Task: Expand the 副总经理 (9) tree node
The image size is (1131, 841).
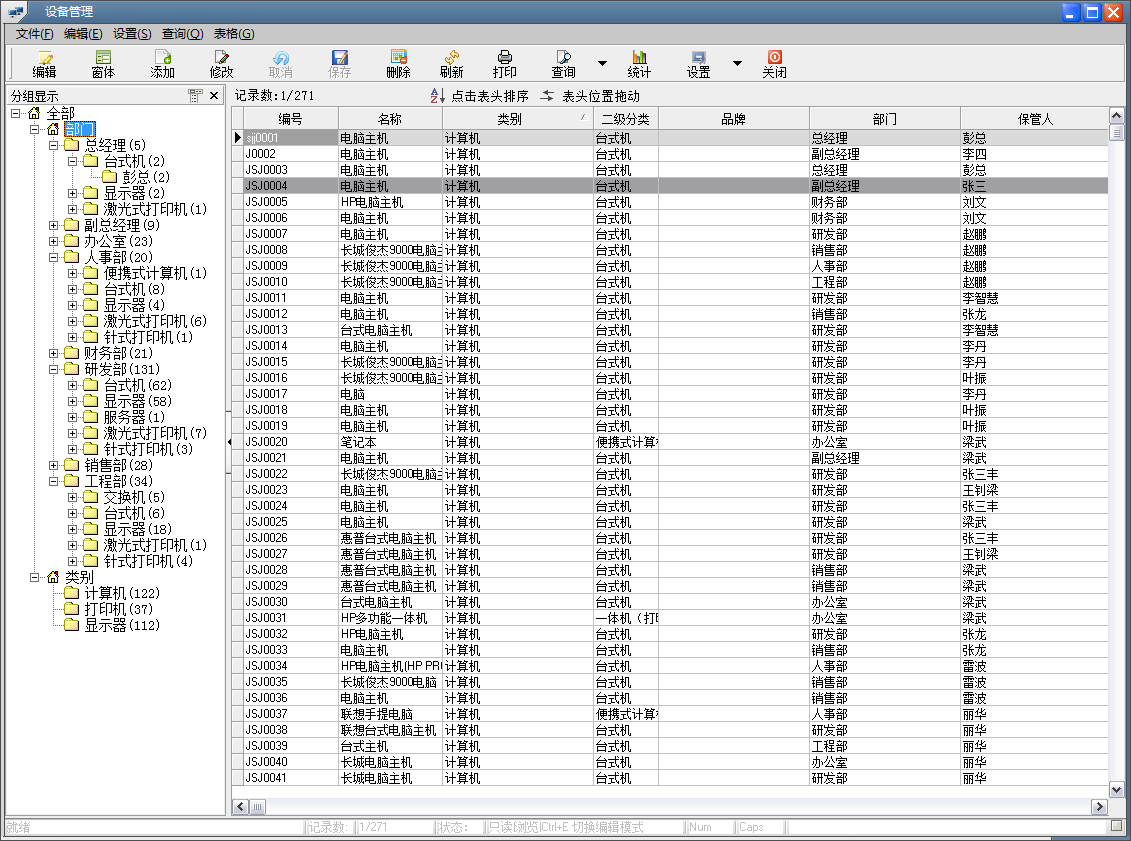Action: [x=53, y=225]
